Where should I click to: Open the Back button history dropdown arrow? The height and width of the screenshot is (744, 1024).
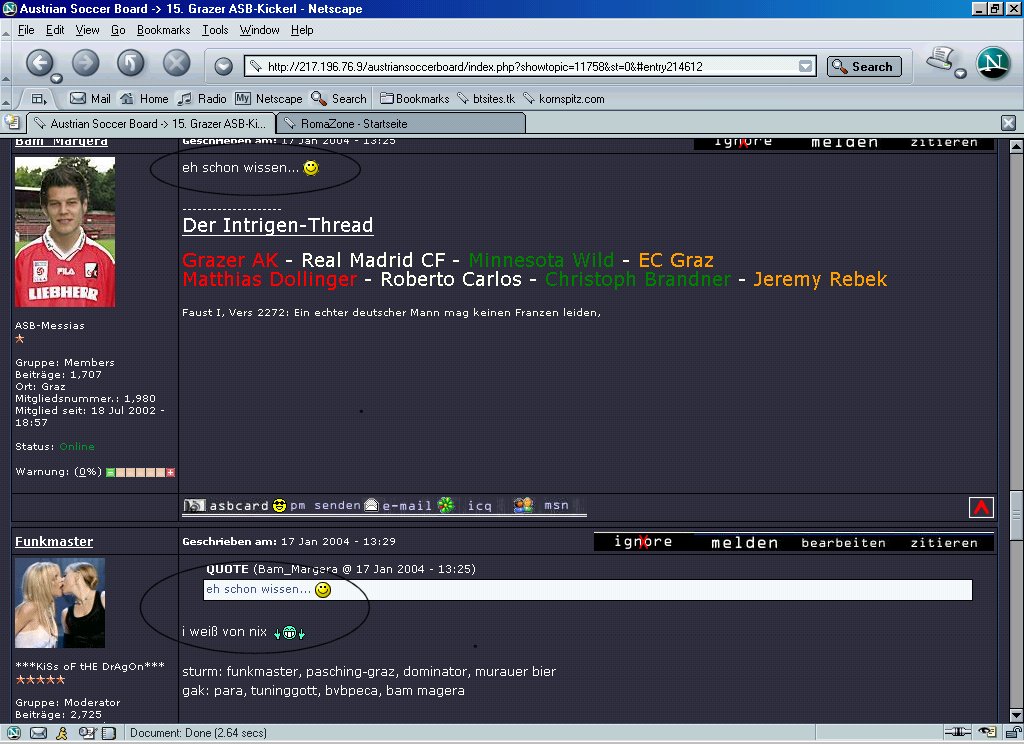pyautogui.click(x=57, y=78)
